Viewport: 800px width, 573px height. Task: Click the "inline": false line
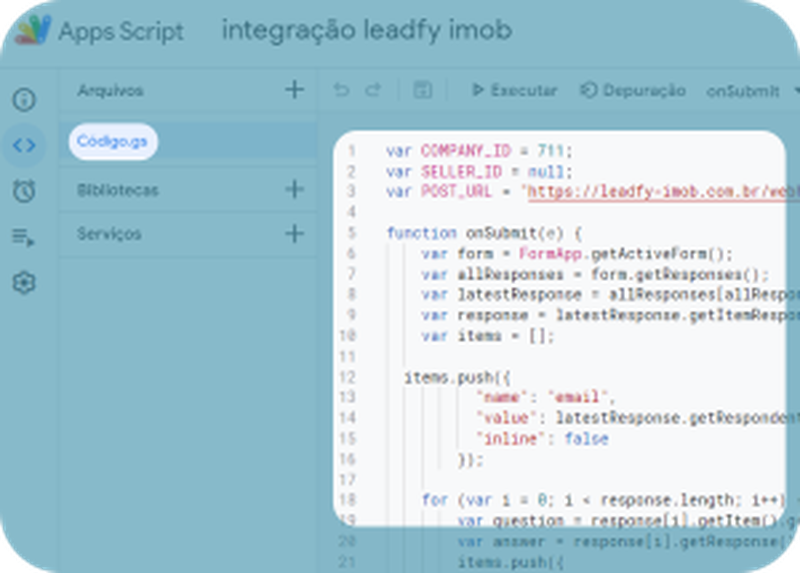pos(542,439)
